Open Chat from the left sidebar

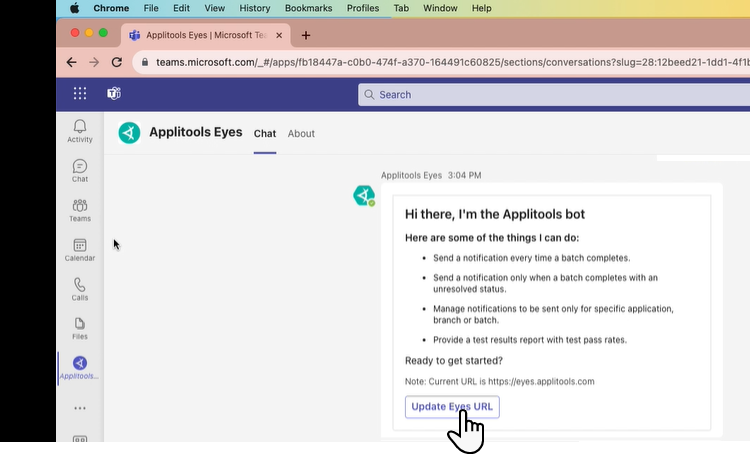(80, 170)
